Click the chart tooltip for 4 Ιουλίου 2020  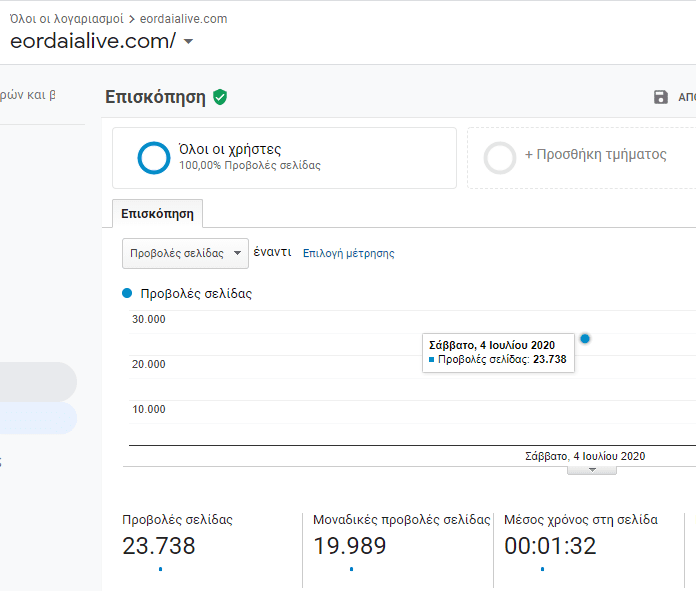click(498, 353)
